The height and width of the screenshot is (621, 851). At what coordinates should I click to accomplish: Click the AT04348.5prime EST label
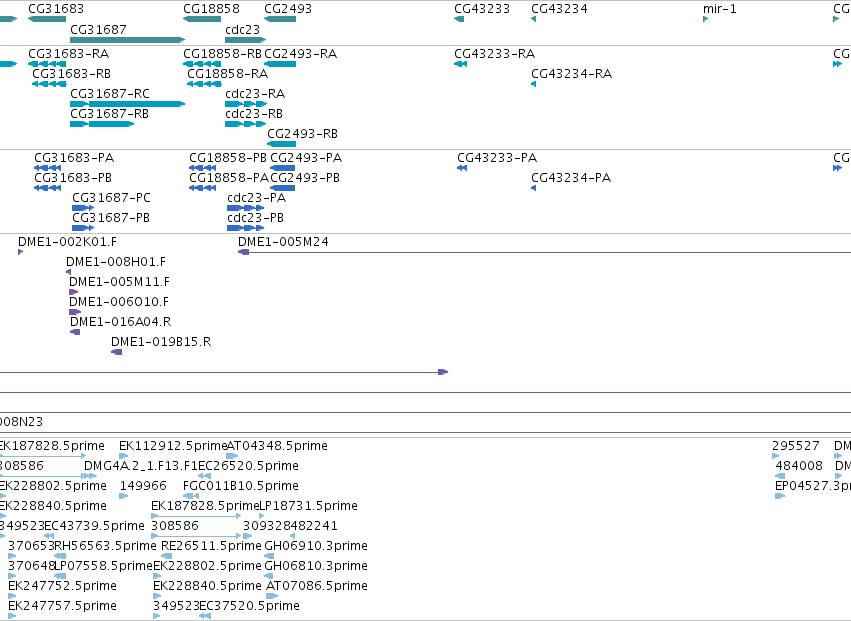click(x=277, y=446)
